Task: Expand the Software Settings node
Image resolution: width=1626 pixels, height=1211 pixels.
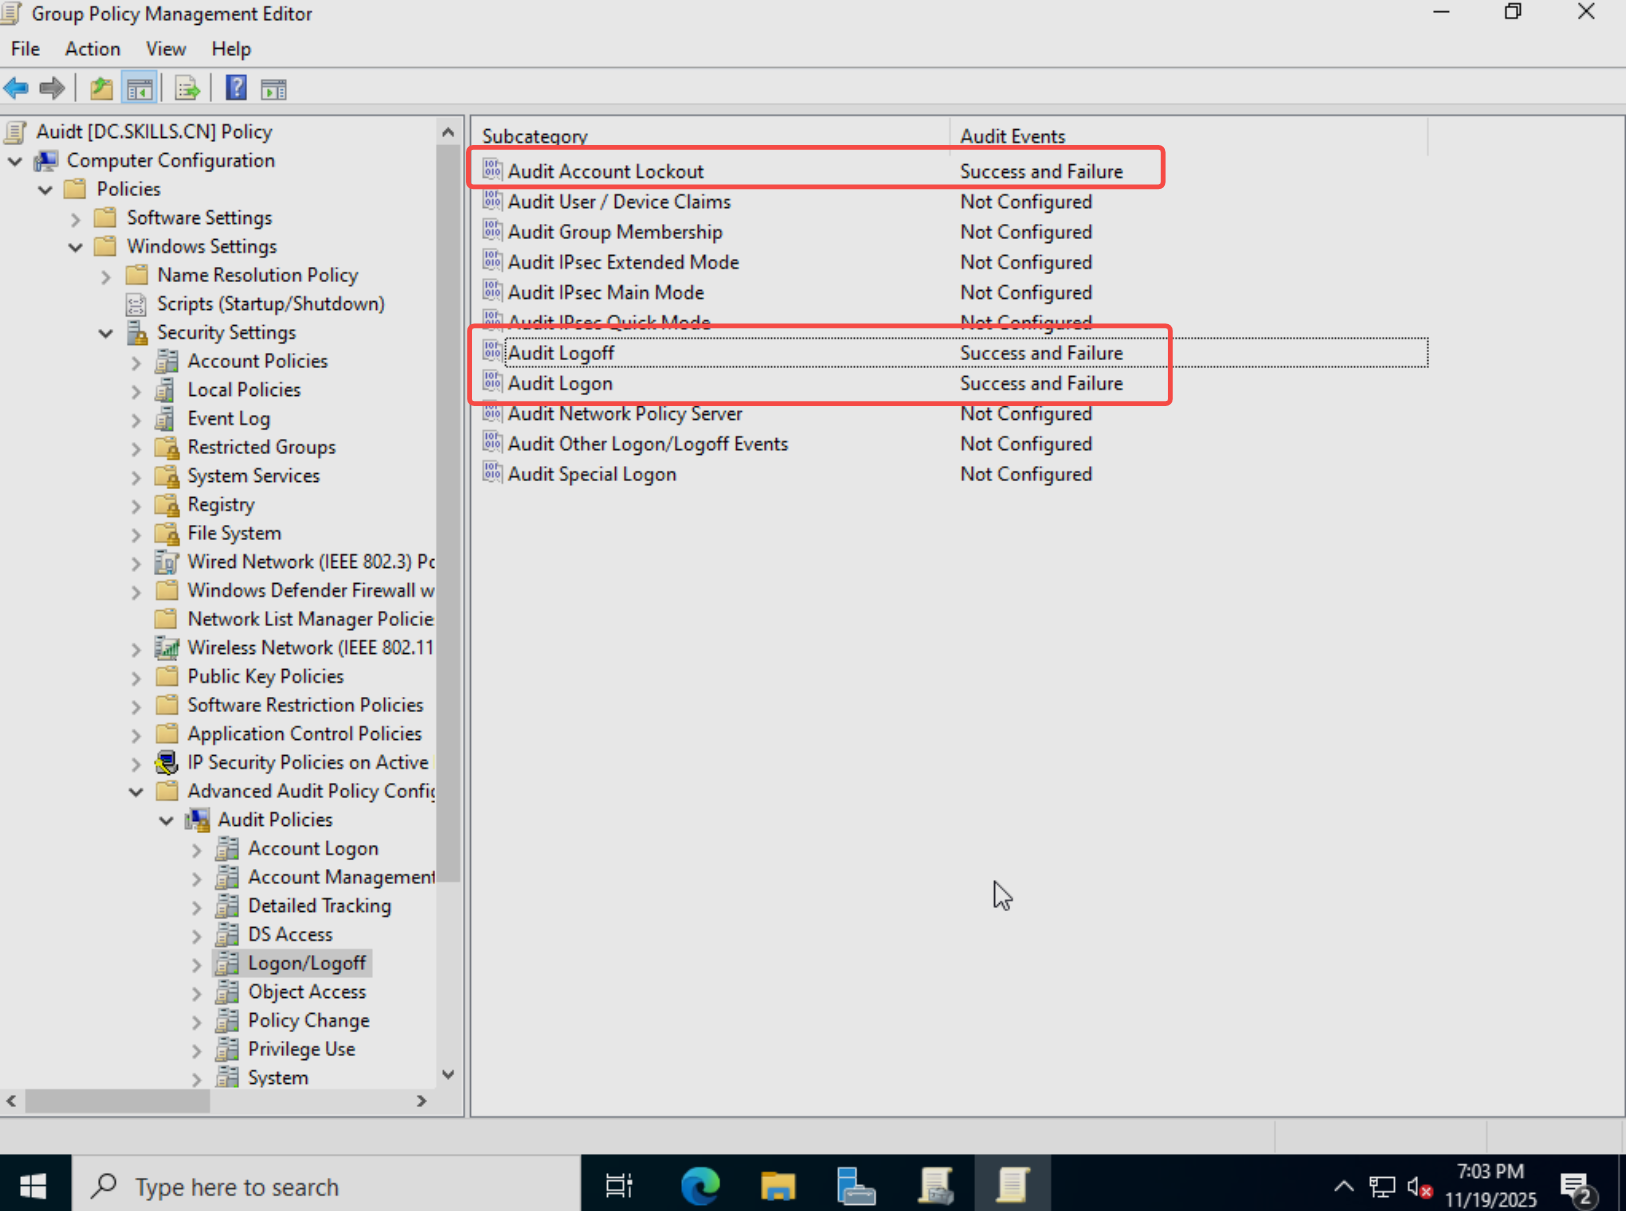Action: click(75, 219)
